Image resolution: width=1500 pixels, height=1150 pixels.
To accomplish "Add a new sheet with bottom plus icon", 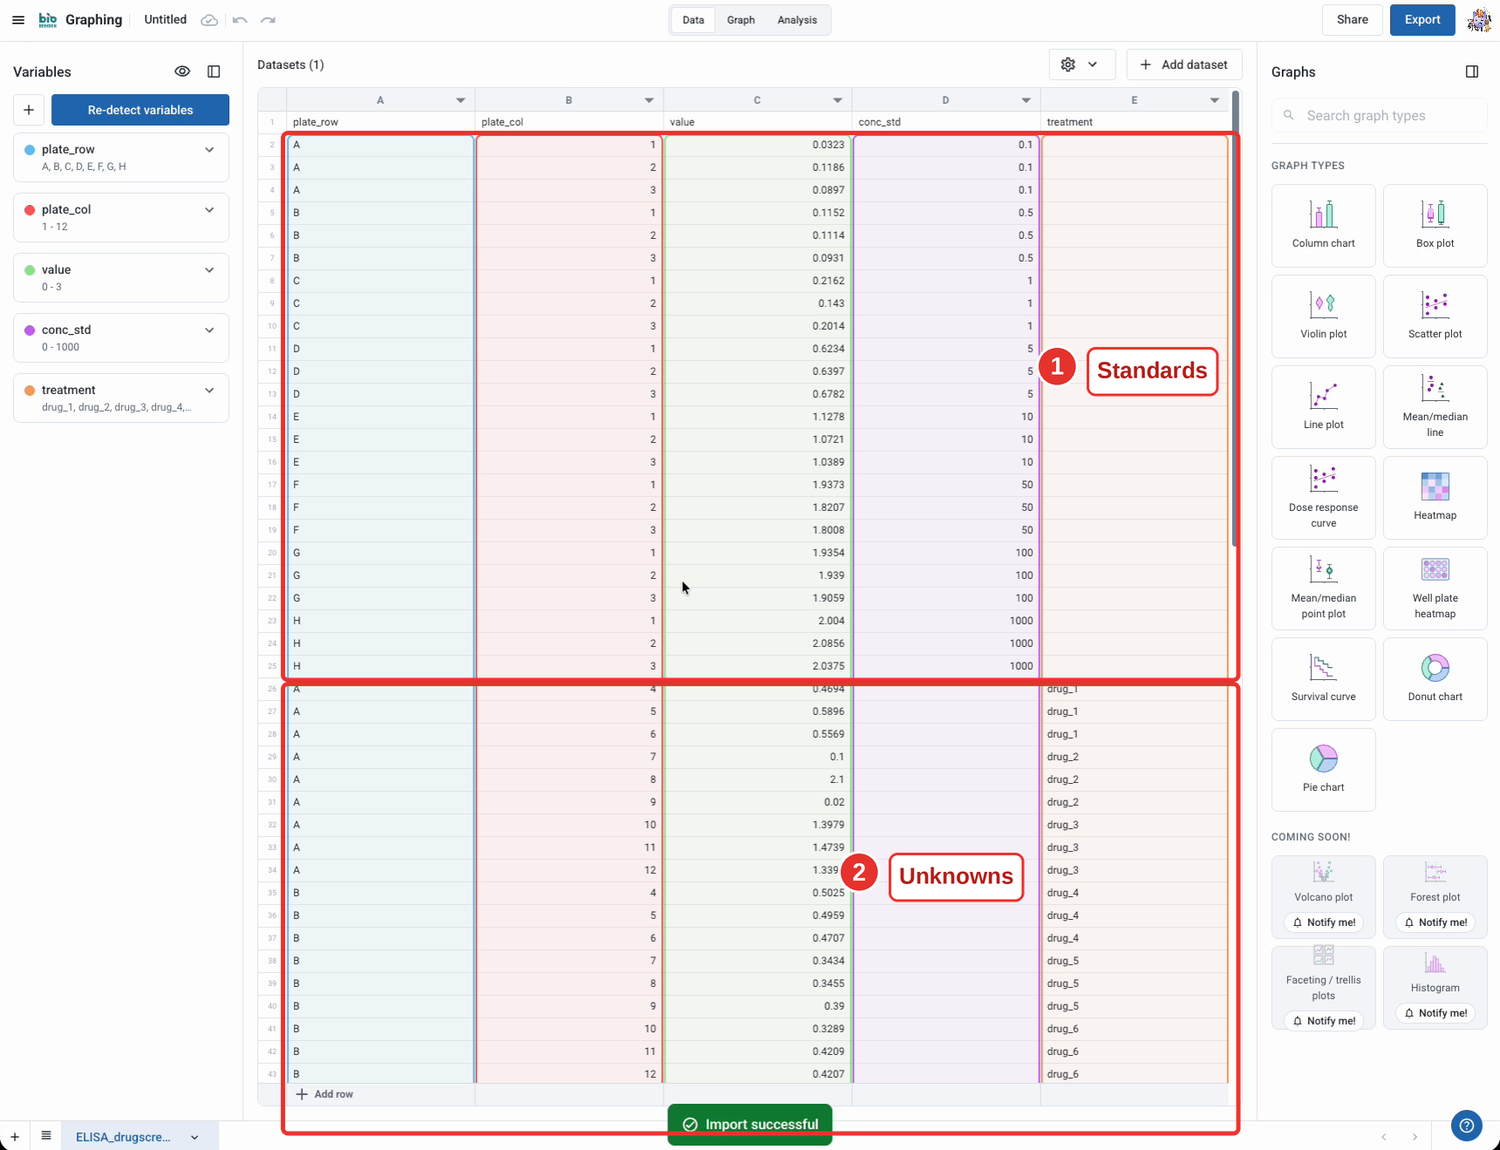I will pos(15,1137).
